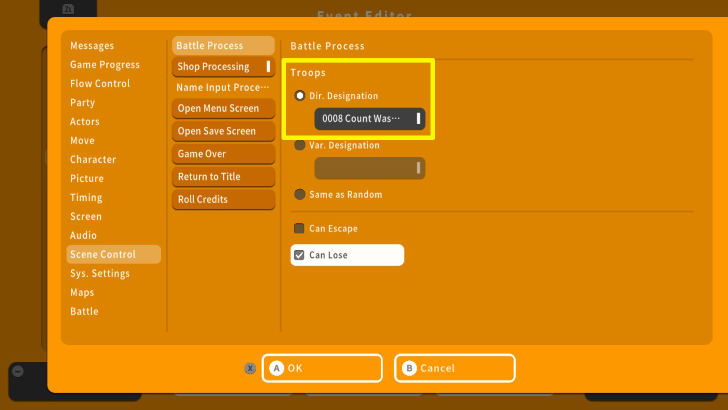Click the A icon on OK button
This screenshot has height=410, width=728.
276,368
